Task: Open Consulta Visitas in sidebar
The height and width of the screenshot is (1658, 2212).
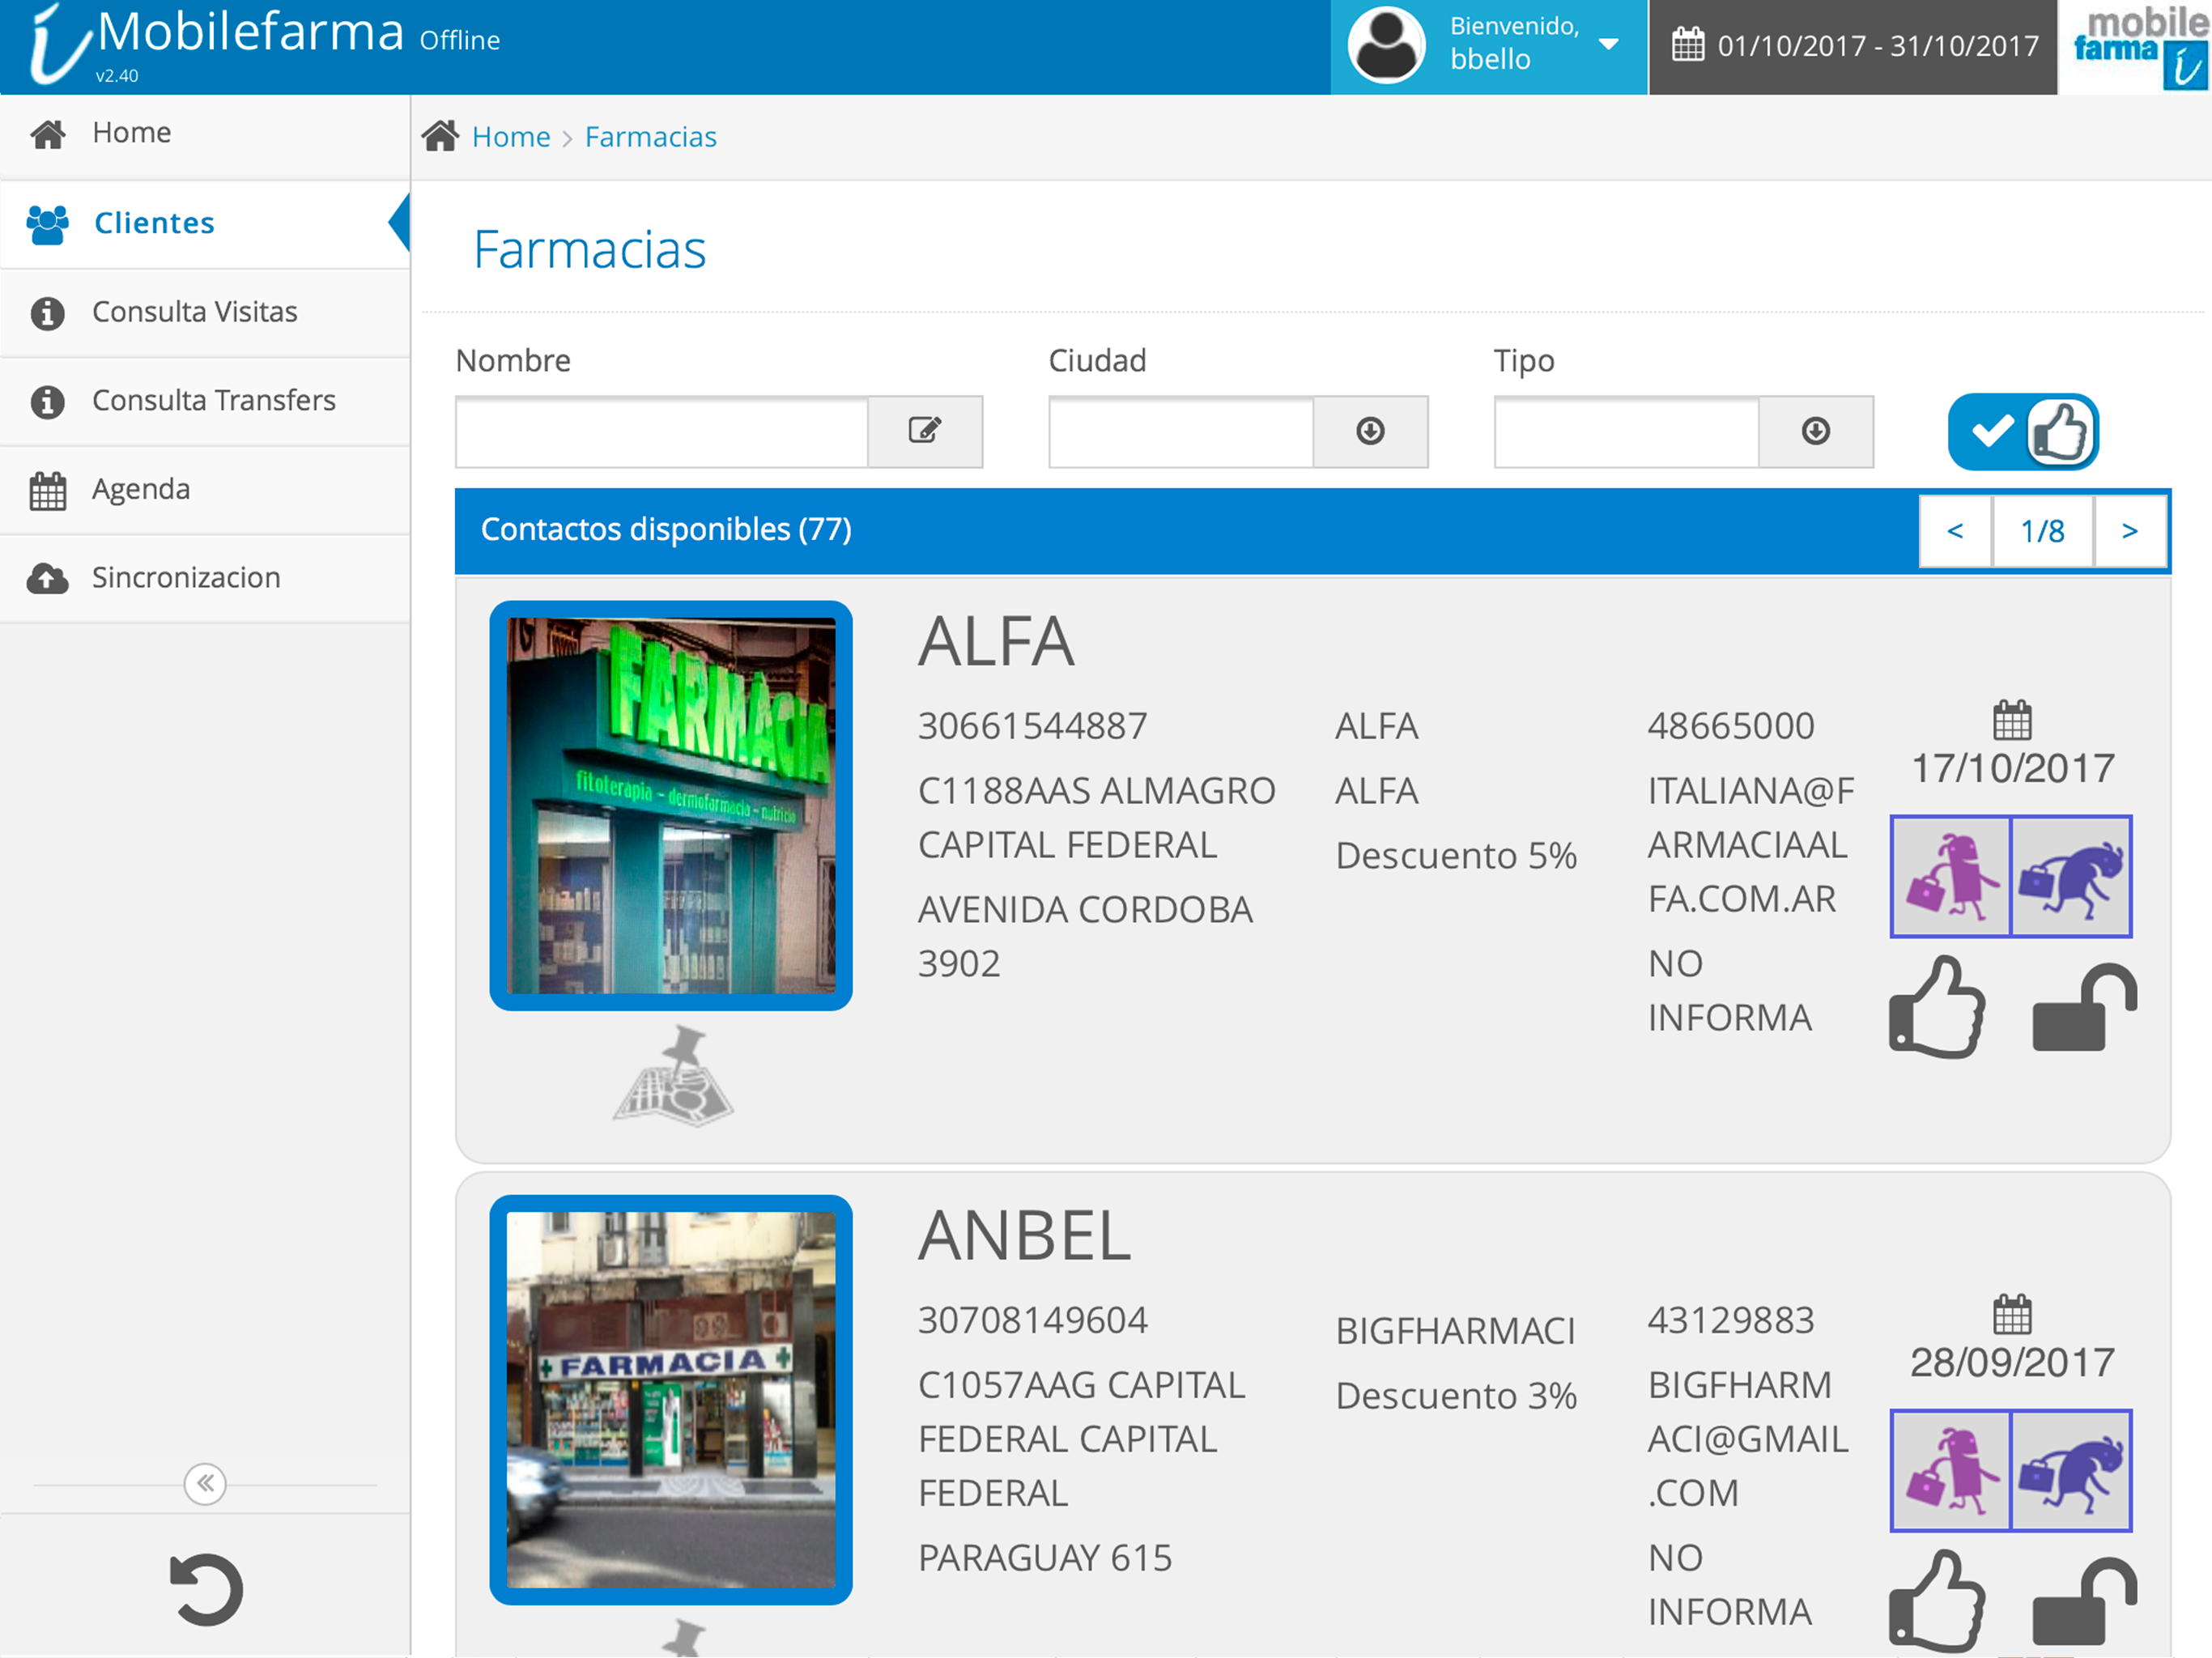Action: tap(204, 312)
